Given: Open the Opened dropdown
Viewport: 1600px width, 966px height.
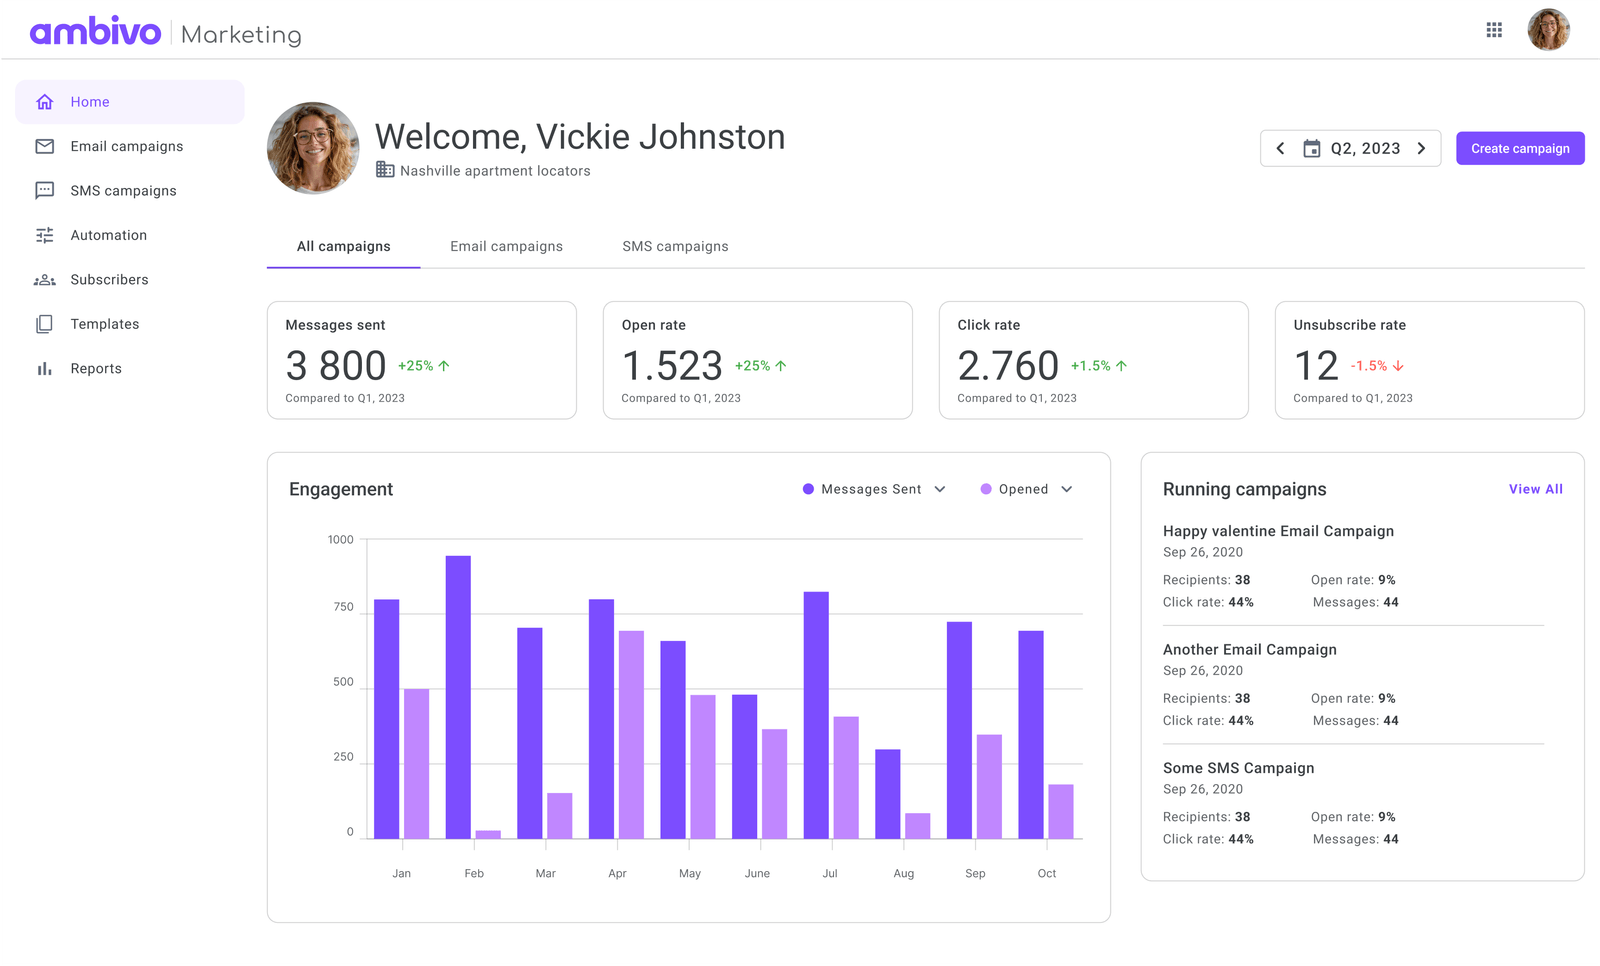Looking at the screenshot, I should pyautogui.click(x=1068, y=489).
